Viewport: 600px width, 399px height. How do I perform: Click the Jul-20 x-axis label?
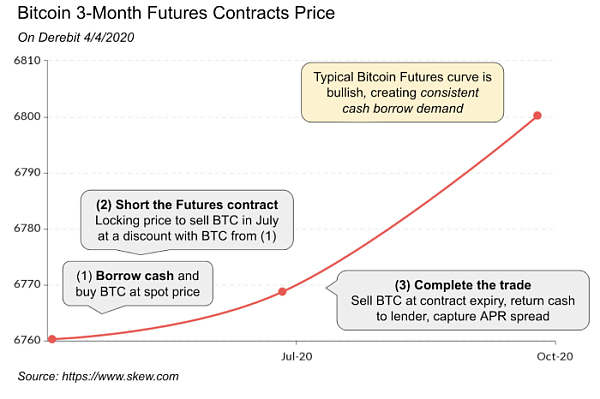297,357
